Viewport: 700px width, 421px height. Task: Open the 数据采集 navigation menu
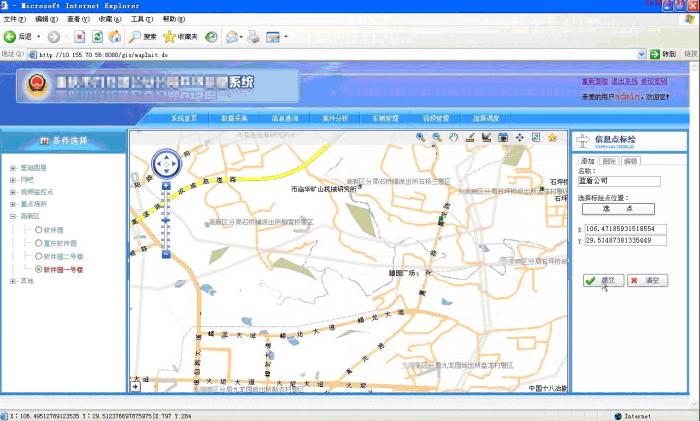[x=235, y=118]
